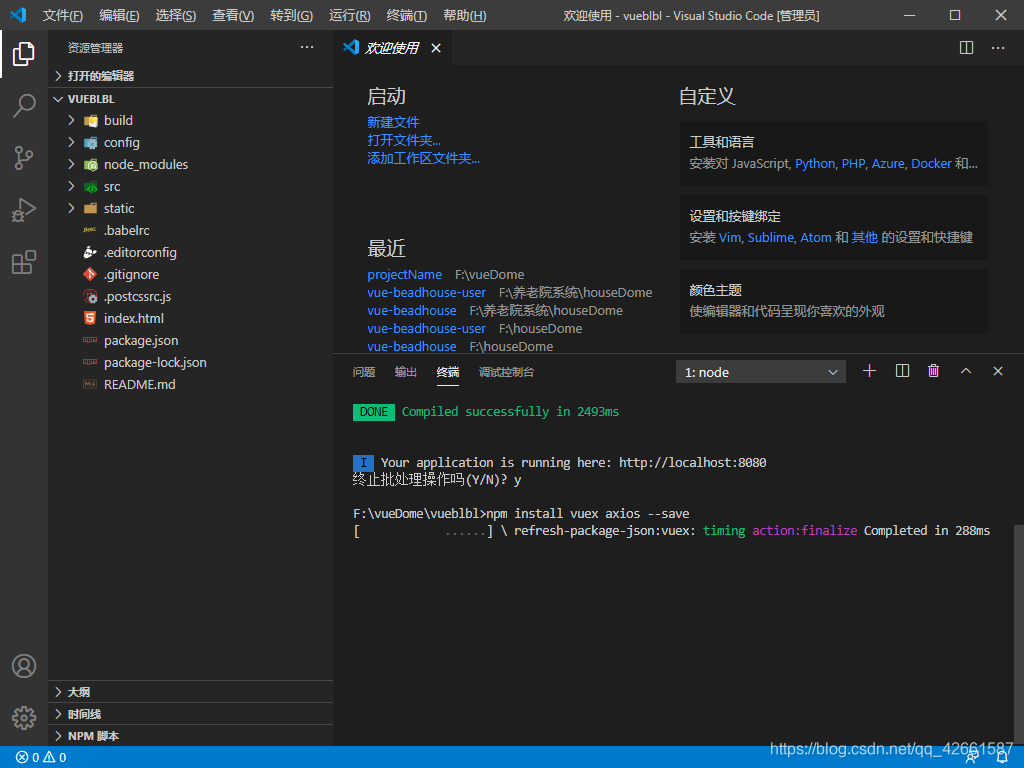This screenshot has width=1024, height=768.
Task: Open the projectName recent project link
Action: pos(404,274)
